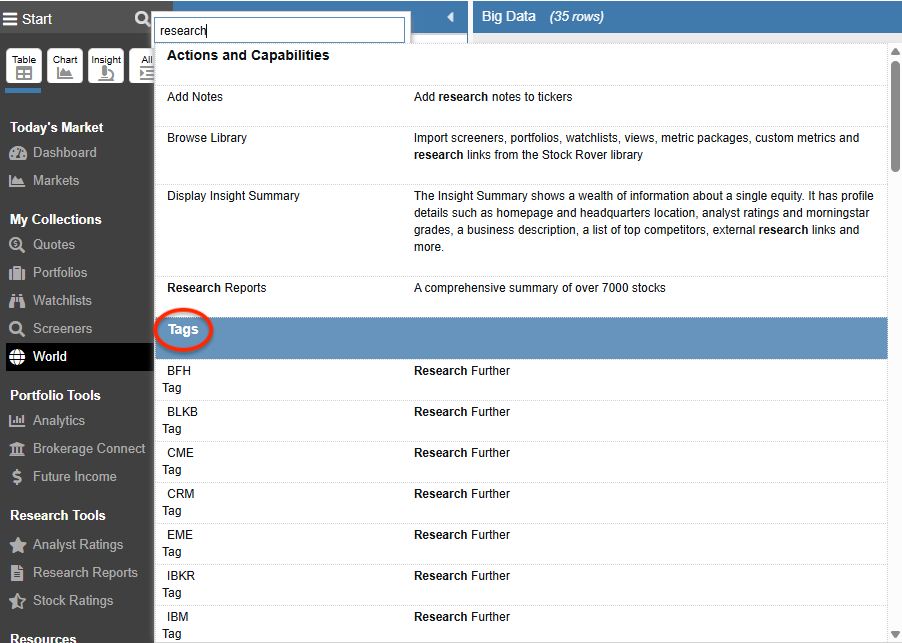
Task: Open Dashboard in the sidebar
Action: point(64,153)
